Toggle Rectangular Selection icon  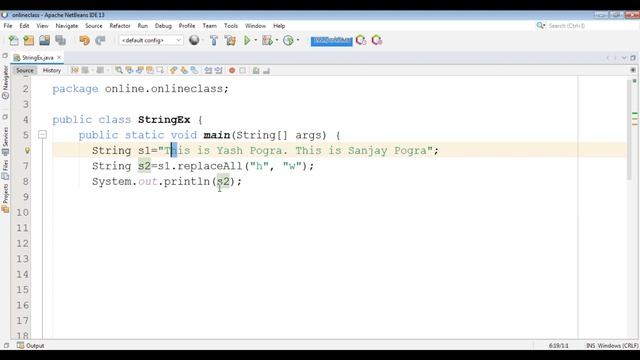tap(160, 70)
